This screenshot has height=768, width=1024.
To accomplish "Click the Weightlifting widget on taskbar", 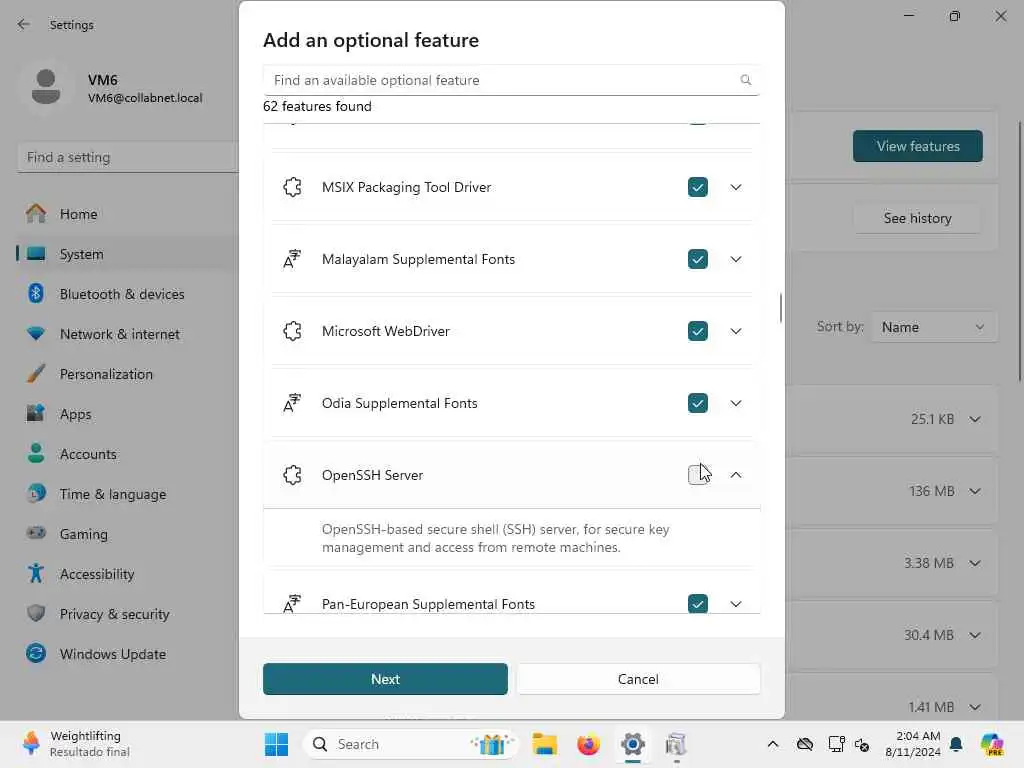I will click(76, 744).
